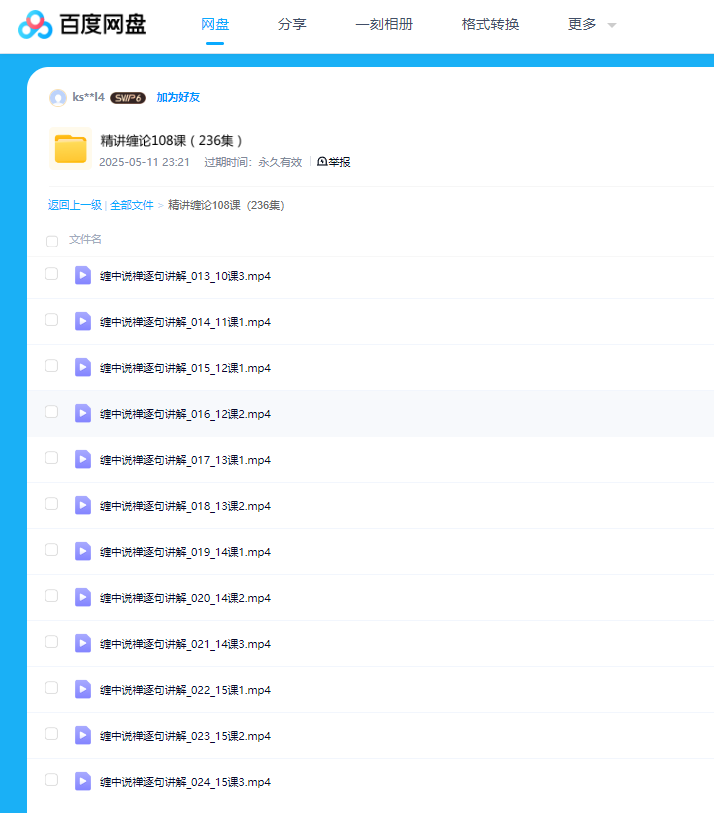Viewport: 714px width, 813px height.
Task: Click the 加为好友 link
Action: point(178,97)
